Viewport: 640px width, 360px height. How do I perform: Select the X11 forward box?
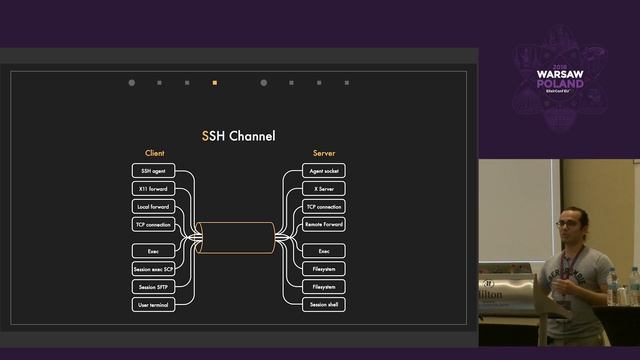153,189
